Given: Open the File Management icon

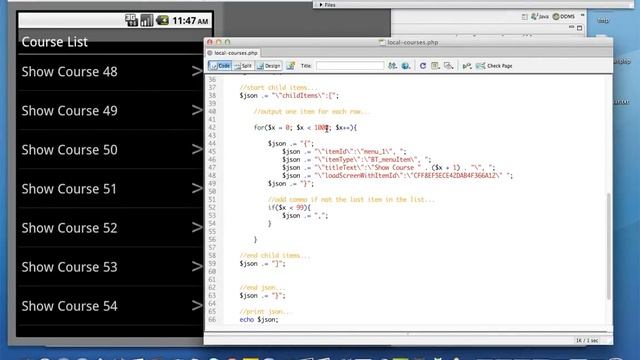Looking at the screenshot, I should tap(392, 66).
